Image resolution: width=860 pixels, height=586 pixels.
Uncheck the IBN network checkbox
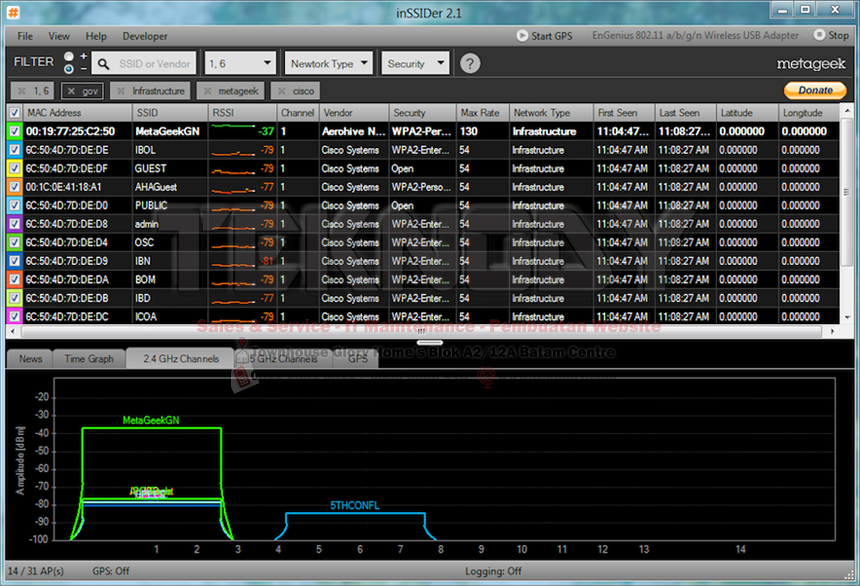point(14,261)
